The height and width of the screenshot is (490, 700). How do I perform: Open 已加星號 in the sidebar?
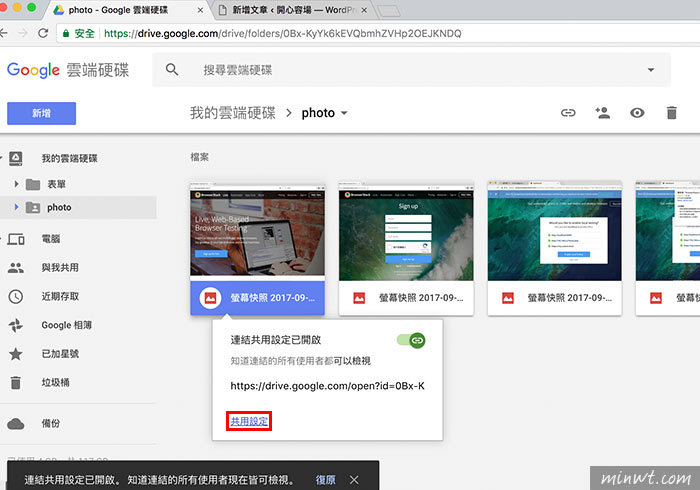(60, 354)
